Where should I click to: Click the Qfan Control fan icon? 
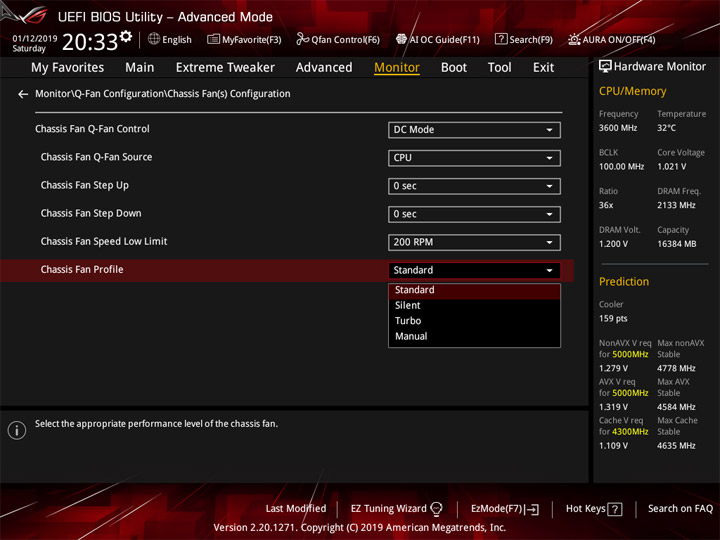pos(302,39)
